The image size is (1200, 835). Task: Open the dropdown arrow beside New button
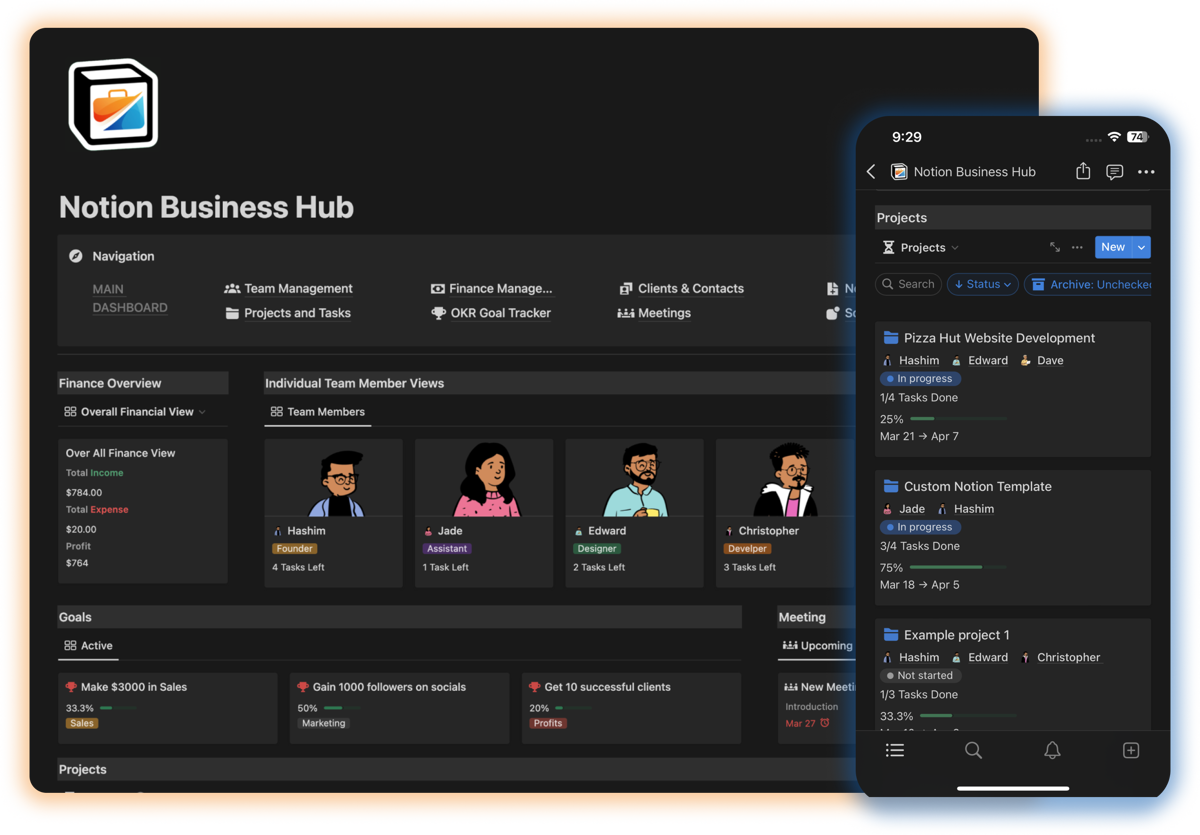pos(1141,247)
